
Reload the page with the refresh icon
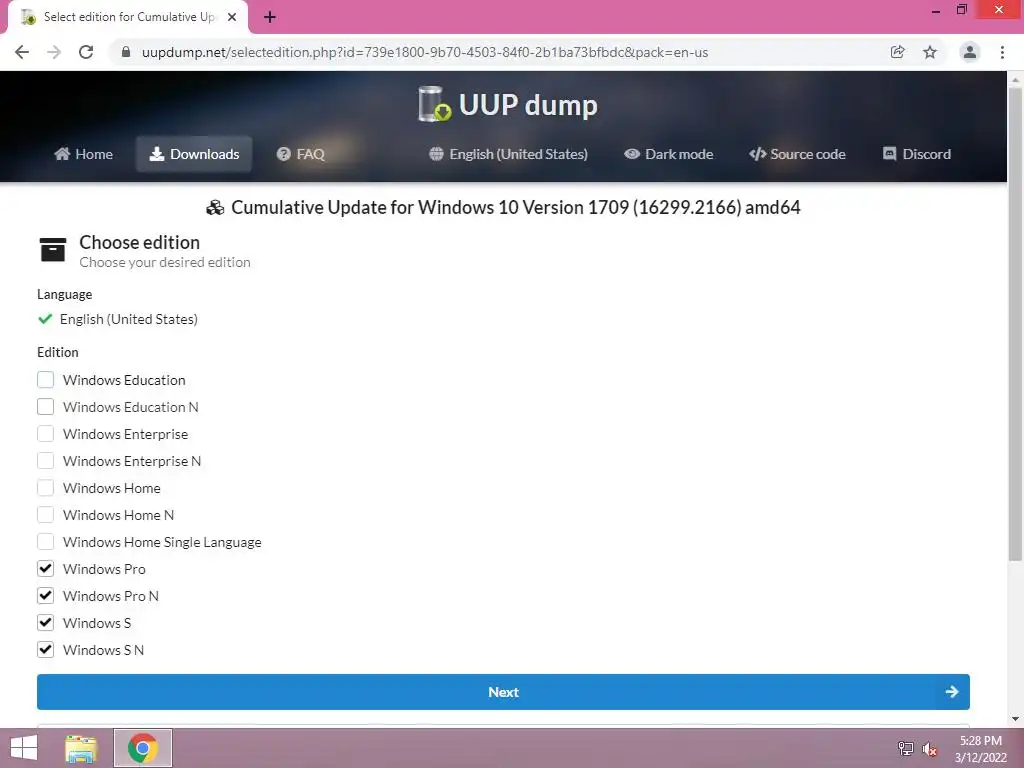pos(86,52)
